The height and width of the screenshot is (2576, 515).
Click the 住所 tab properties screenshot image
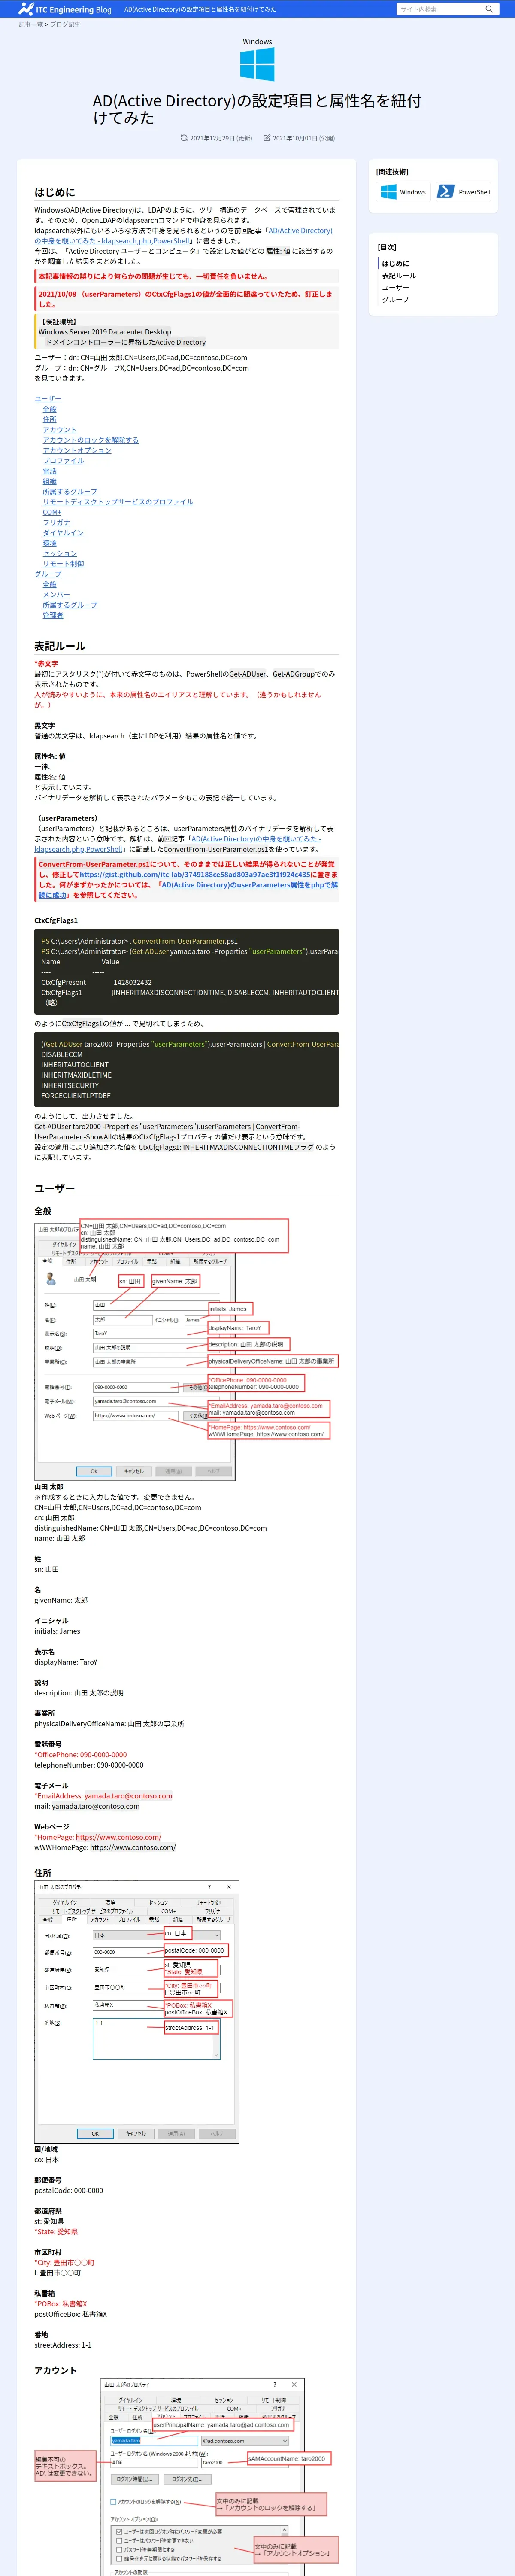coord(137,2011)
